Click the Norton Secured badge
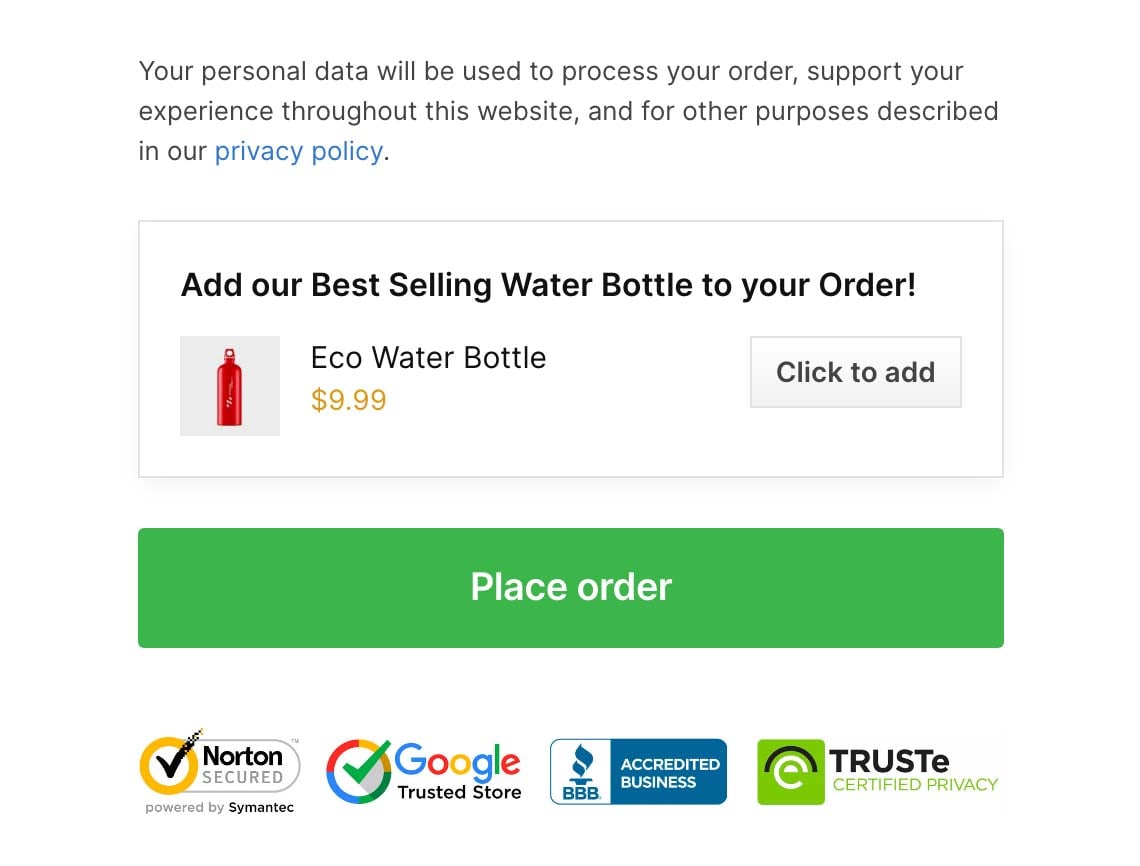The height and width of the screenshot is (866, 1140). click(220, 771)
